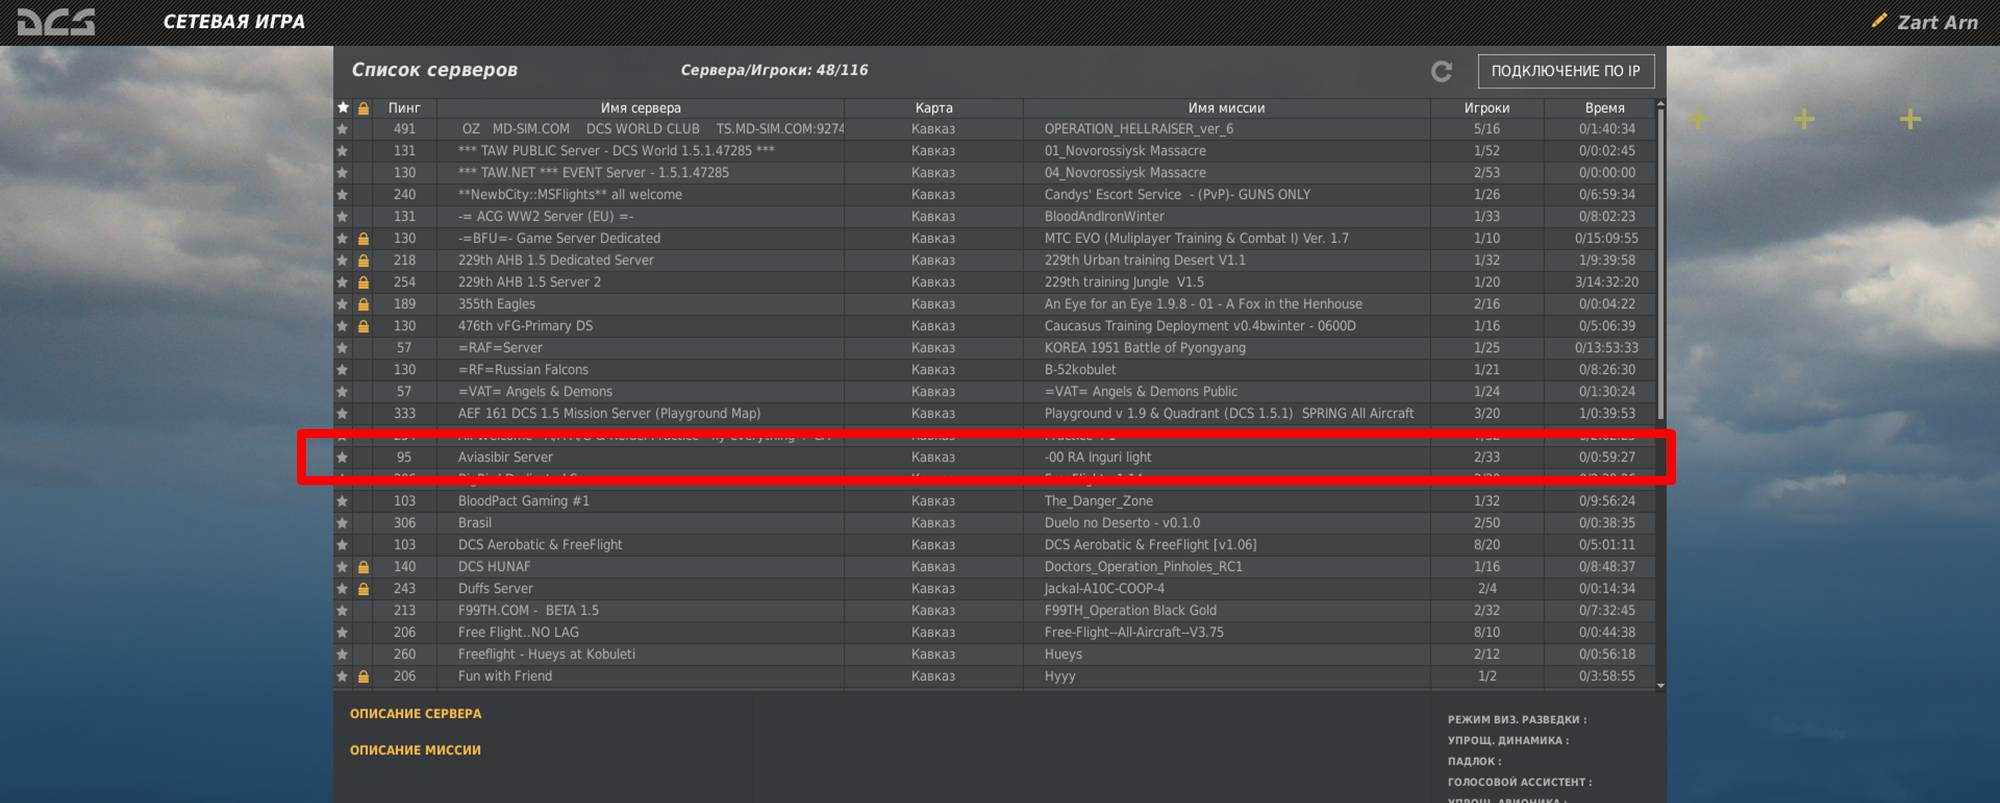Select mission Duelo no Deserto - v0.1.0
This screenshot has width=2000, height=803.
pyautogui.click(x=1122, y=523)
